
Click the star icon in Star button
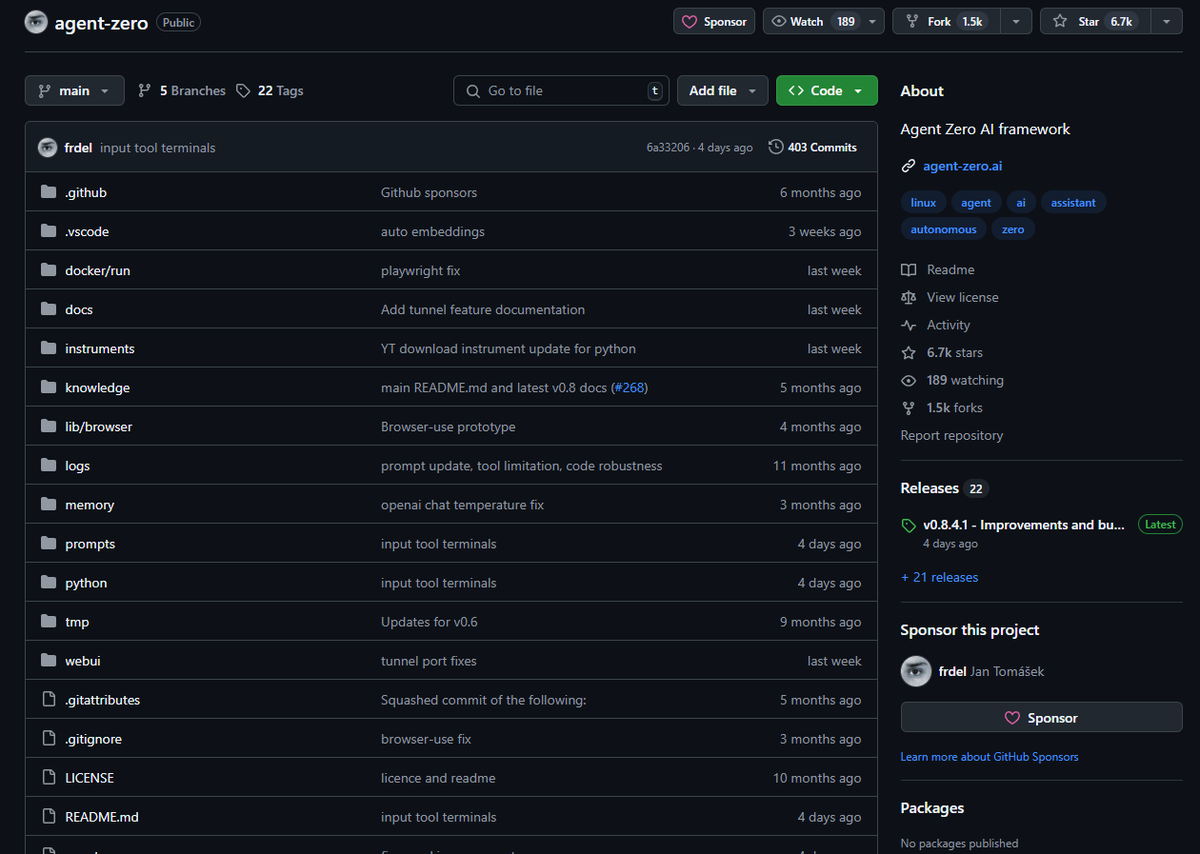point(1060,22)
